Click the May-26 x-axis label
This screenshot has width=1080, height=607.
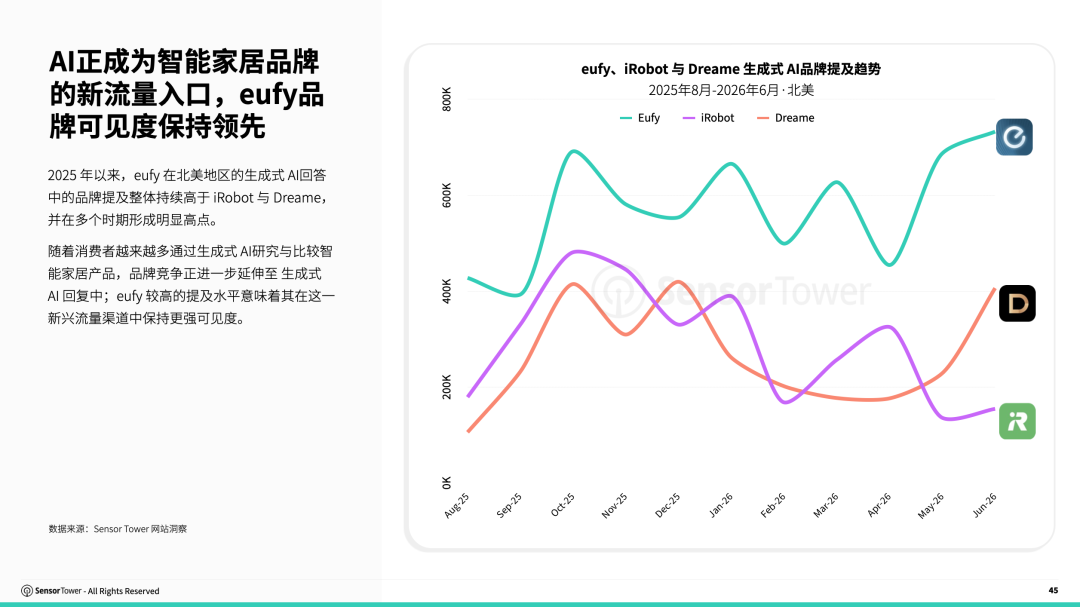coord(931,505)
